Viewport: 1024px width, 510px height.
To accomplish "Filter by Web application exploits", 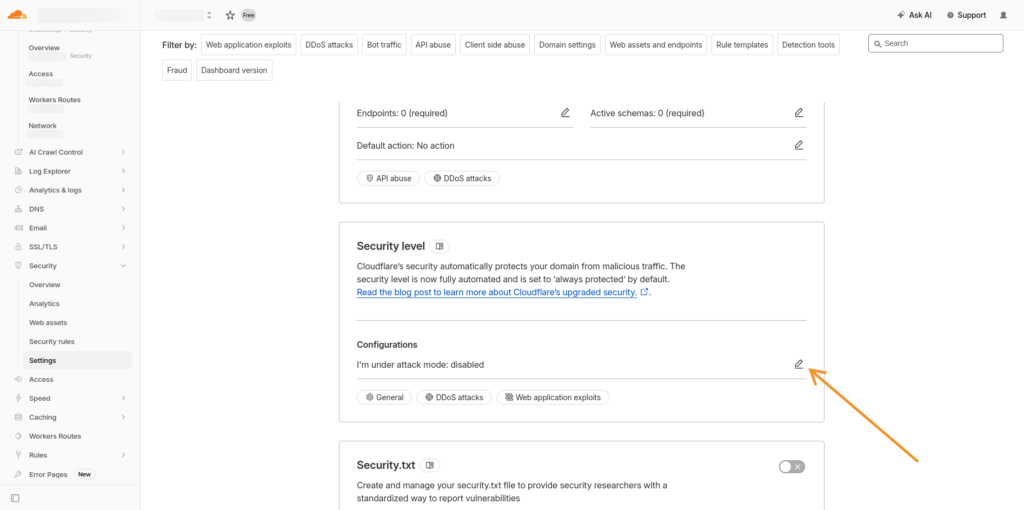I will click(249, 44).
